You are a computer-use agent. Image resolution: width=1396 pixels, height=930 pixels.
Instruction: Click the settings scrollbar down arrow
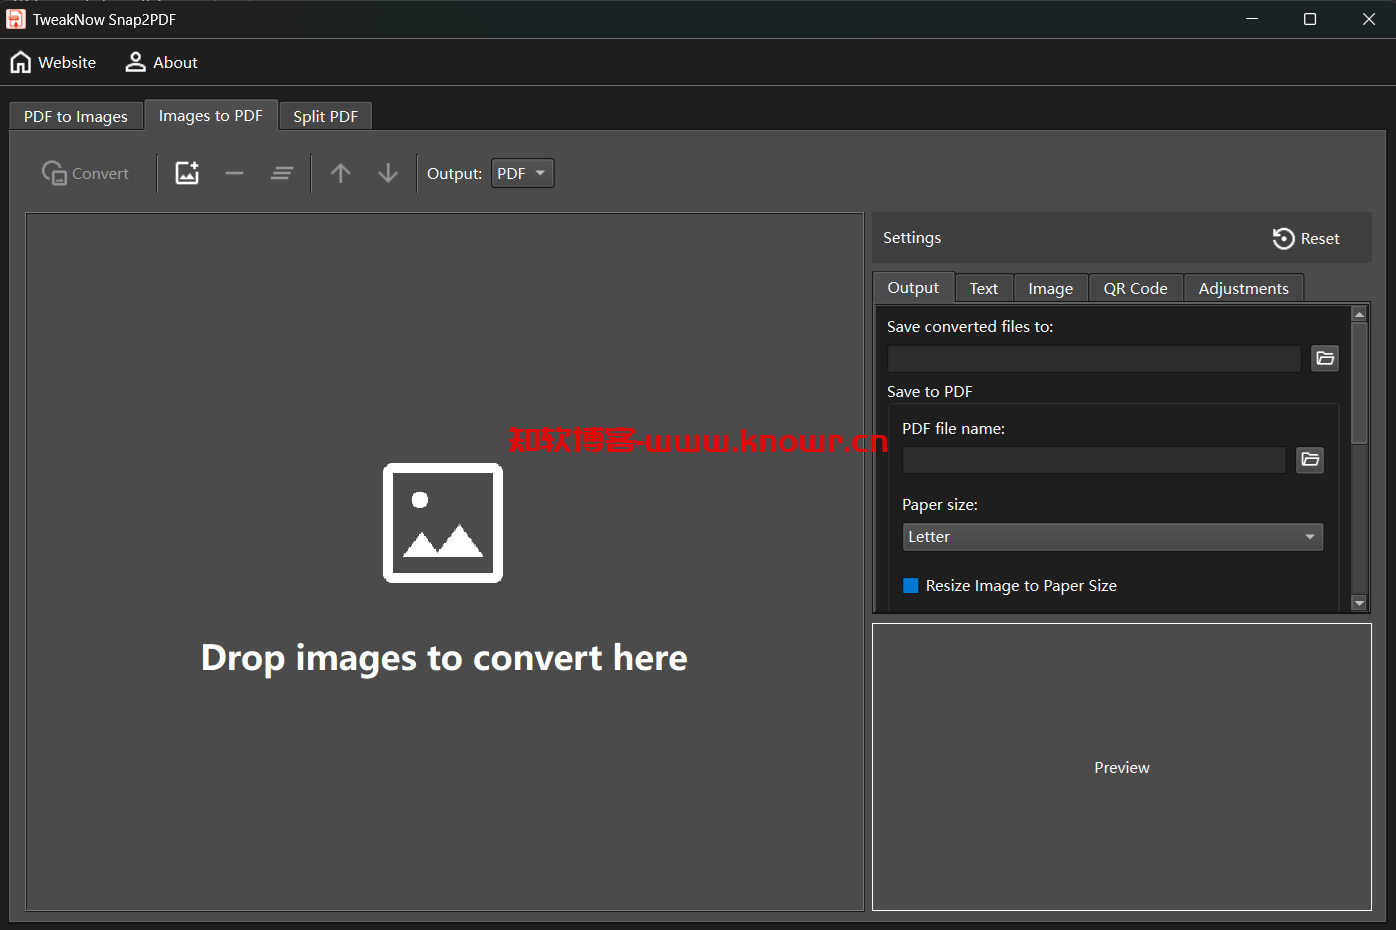pos(1359,603)
